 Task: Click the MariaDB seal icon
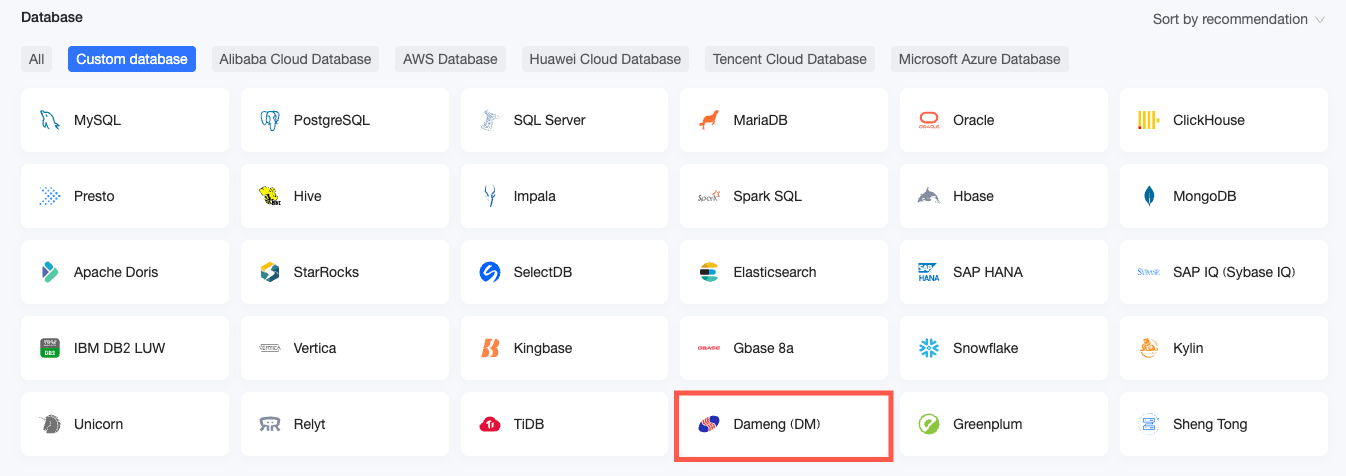tap(709, 120)
